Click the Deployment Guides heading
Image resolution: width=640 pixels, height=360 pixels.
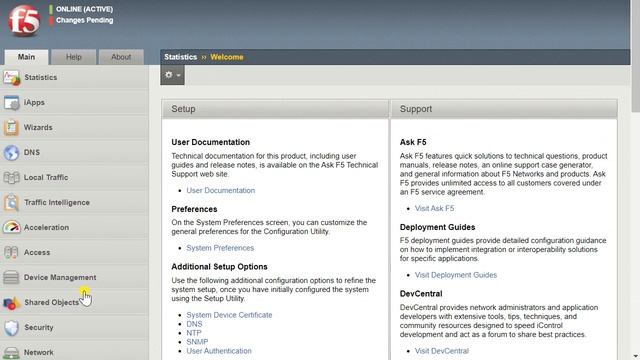pyautogui.click(x=437, y=227)
